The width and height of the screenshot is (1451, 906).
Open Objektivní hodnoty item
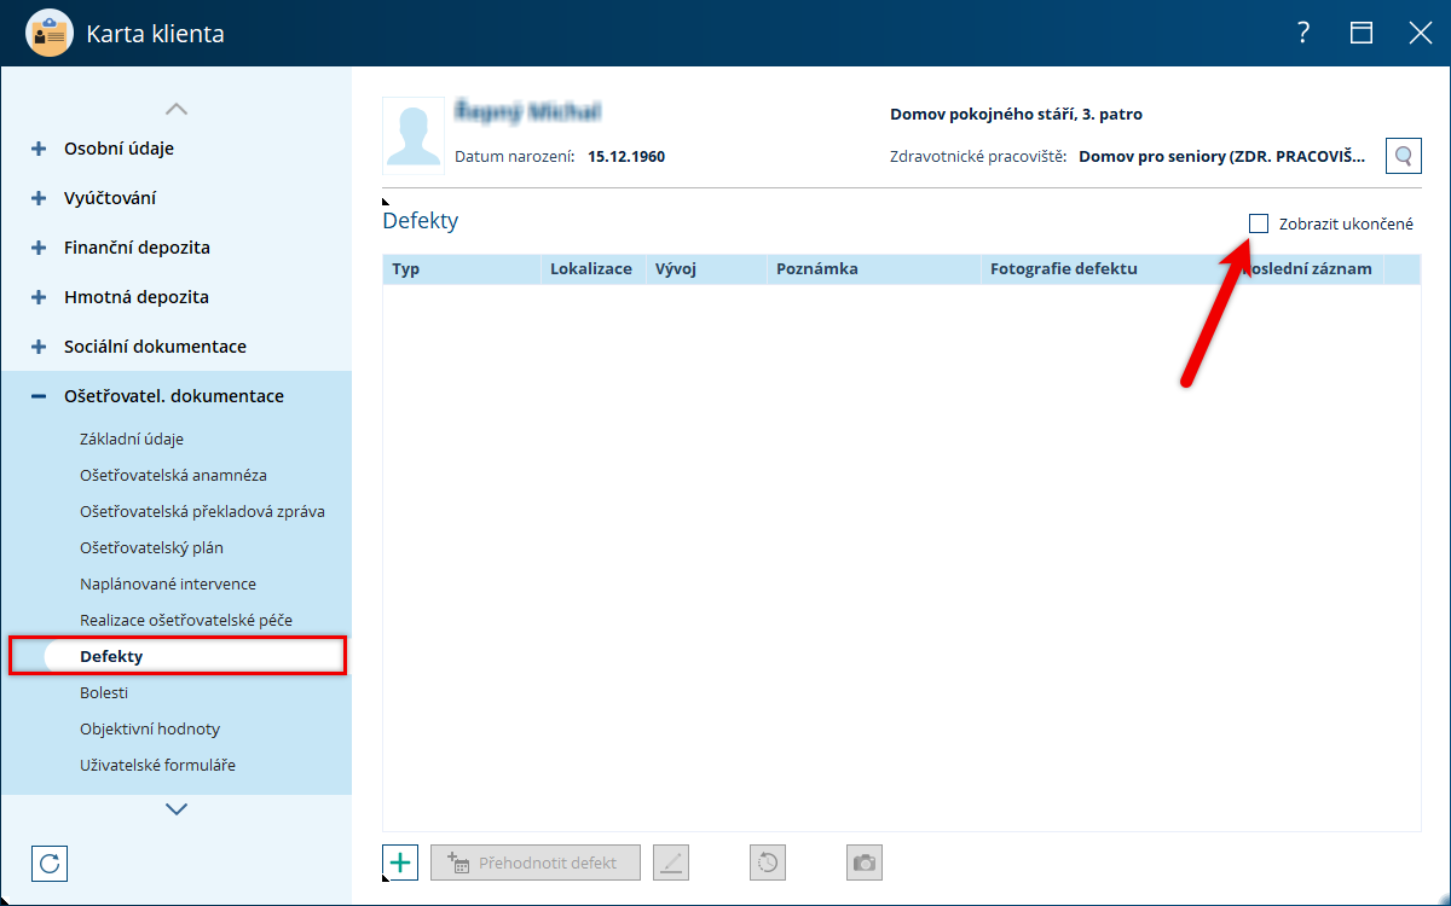150,729
